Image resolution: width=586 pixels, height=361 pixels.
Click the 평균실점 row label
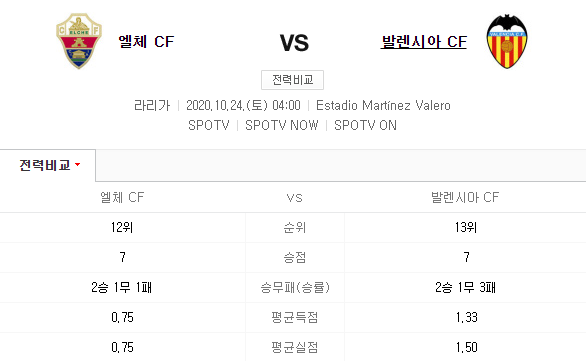[294, 347]
